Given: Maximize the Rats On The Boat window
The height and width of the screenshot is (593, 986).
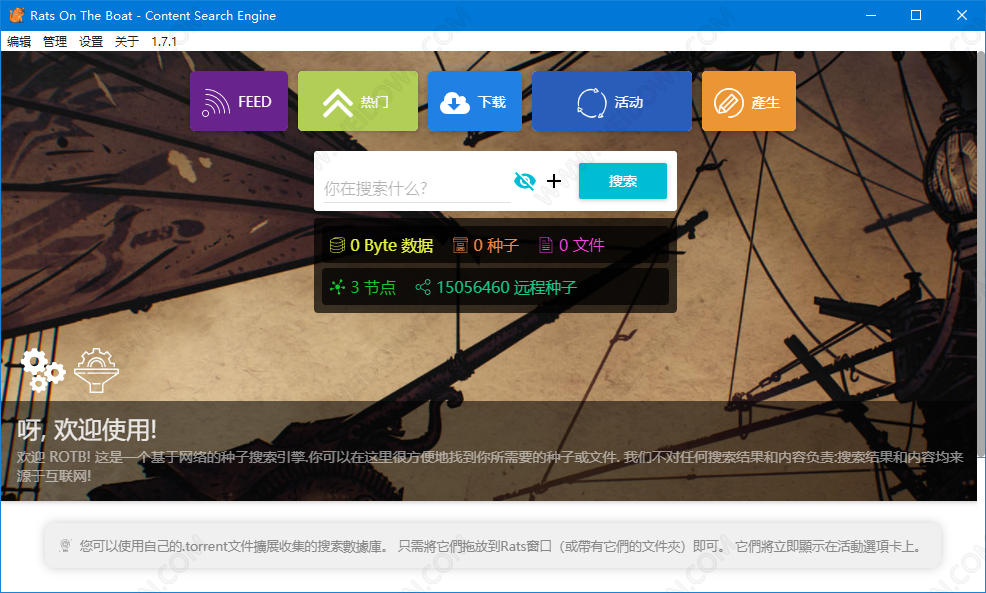Looking at the screenshot, I should tap(916, 15).
